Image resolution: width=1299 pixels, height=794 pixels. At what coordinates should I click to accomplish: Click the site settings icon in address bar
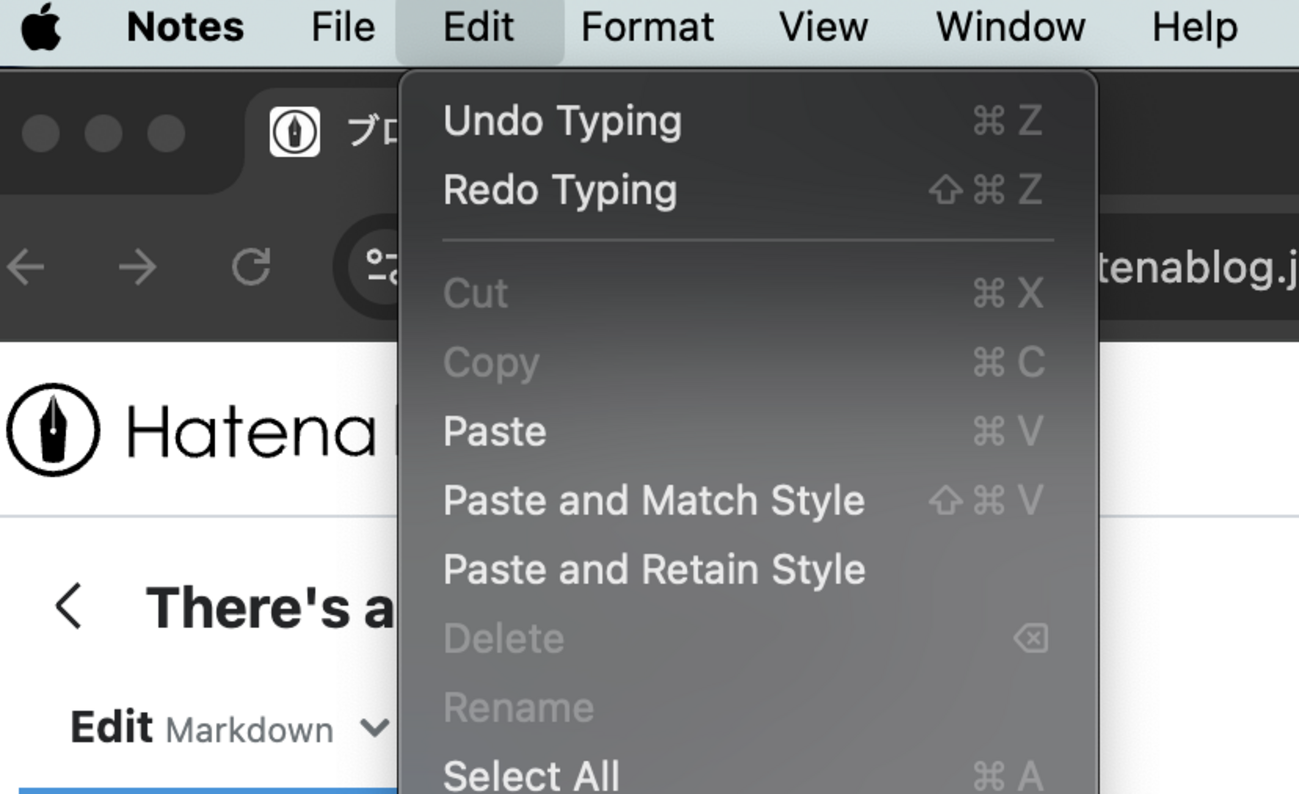pyautogui.click(x=380, y=267)
